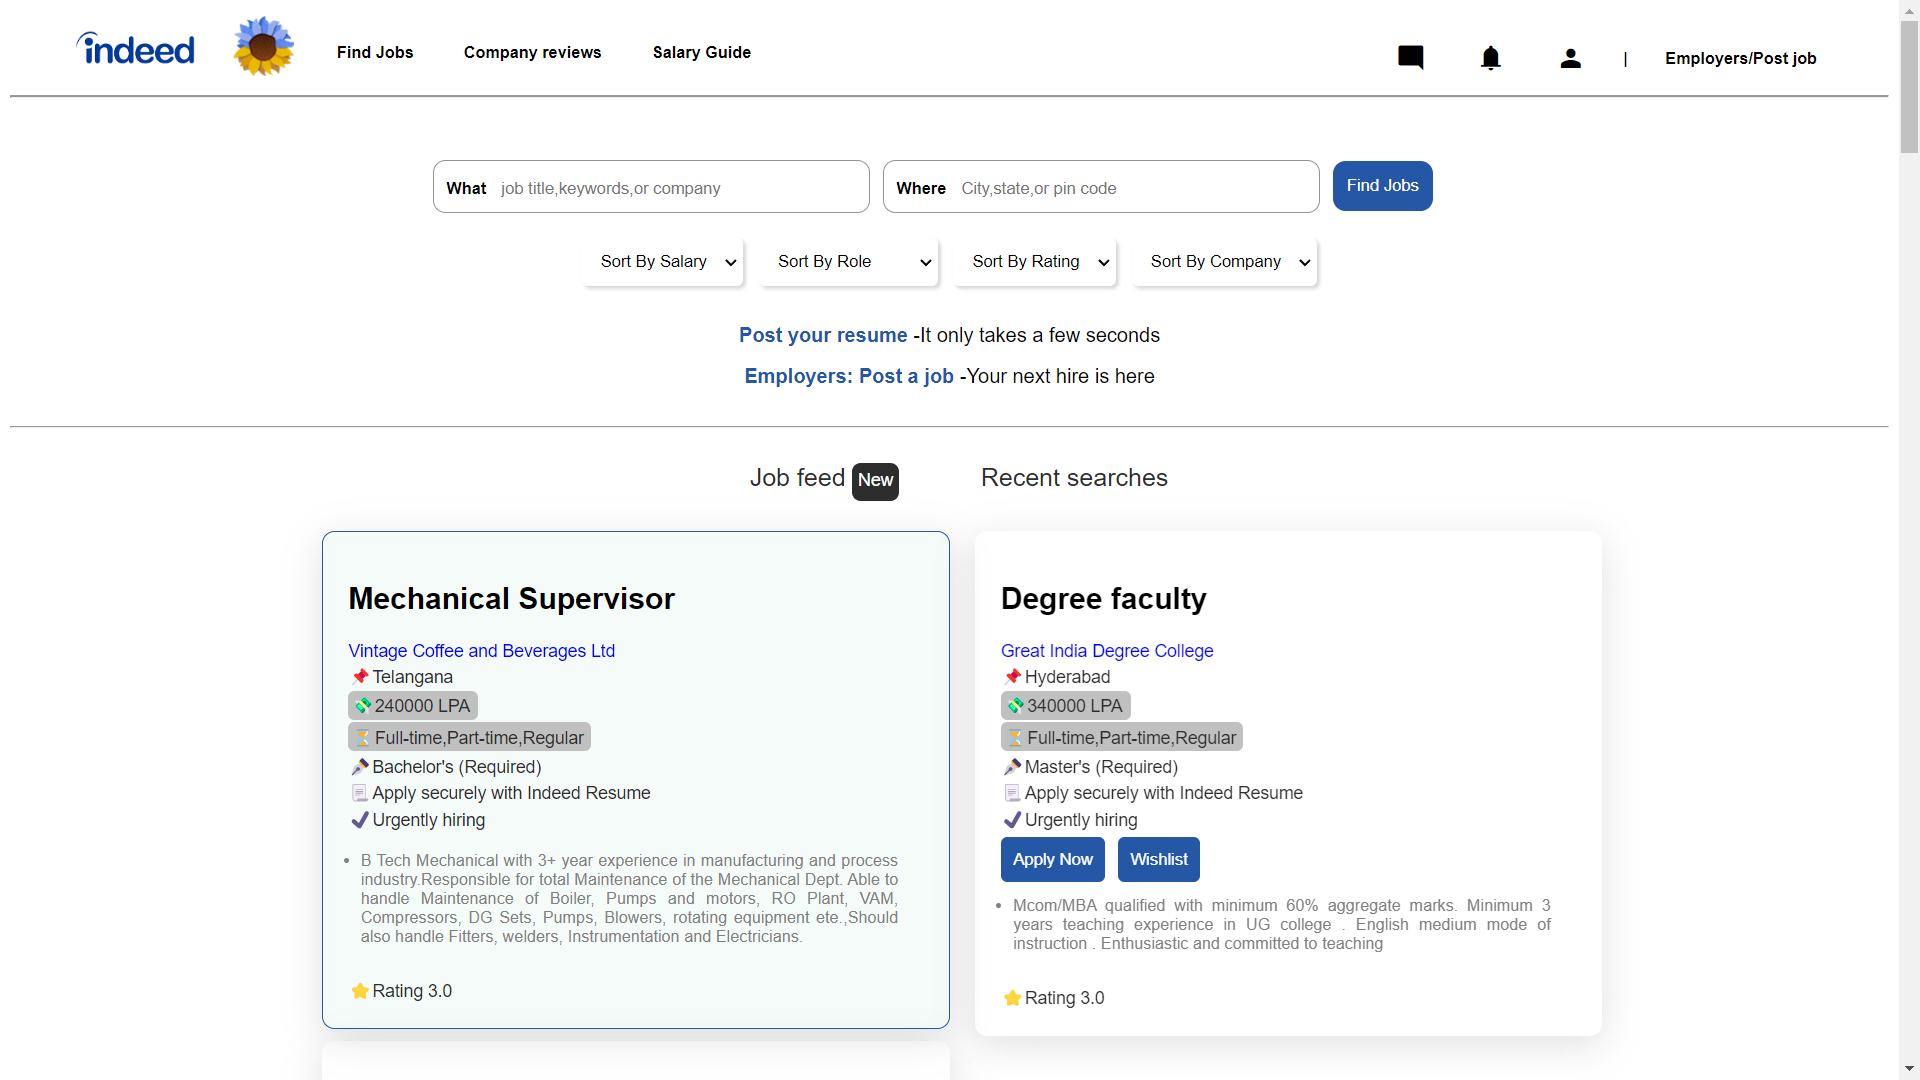
Task: Open the notifications bell icon
Action: point(1491,58)
